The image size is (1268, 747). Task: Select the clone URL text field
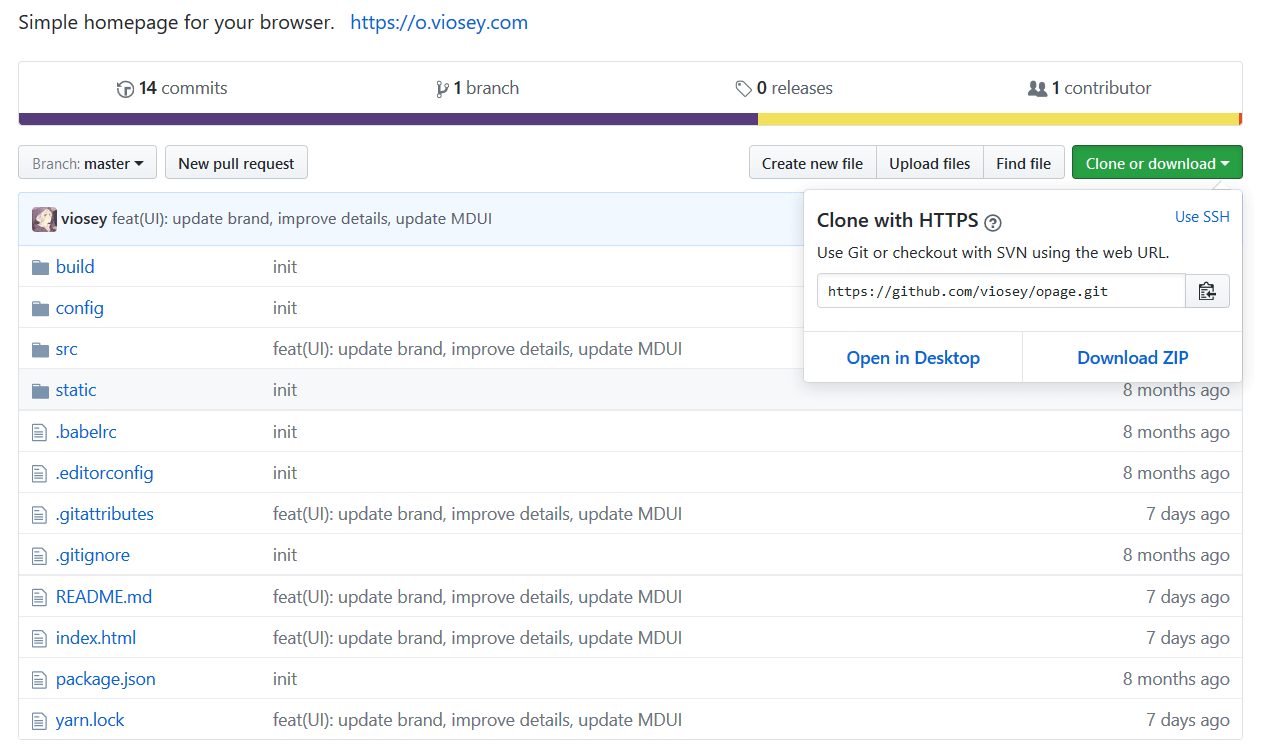(1001, 291)
